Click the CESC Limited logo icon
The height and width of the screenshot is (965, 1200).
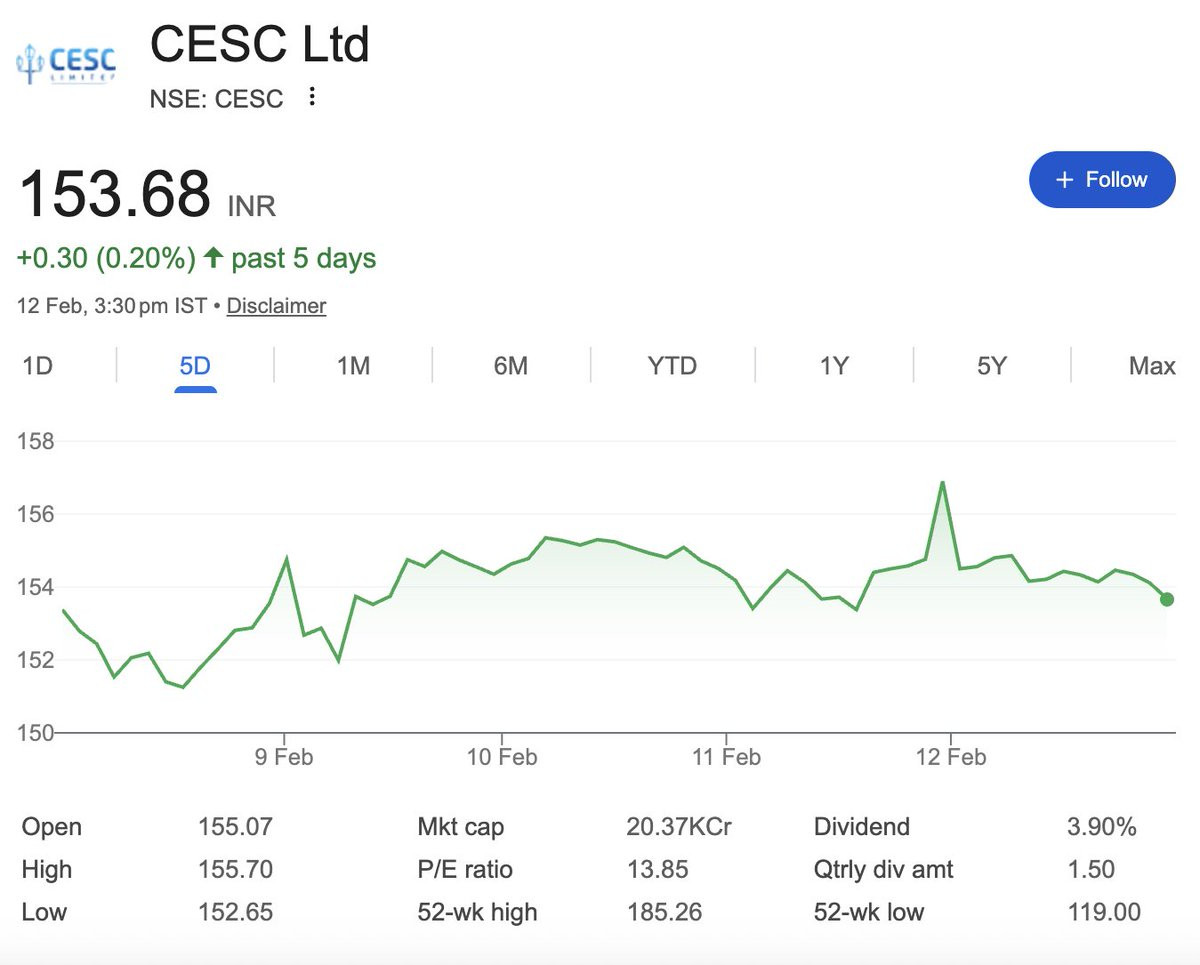click(67, 62)
